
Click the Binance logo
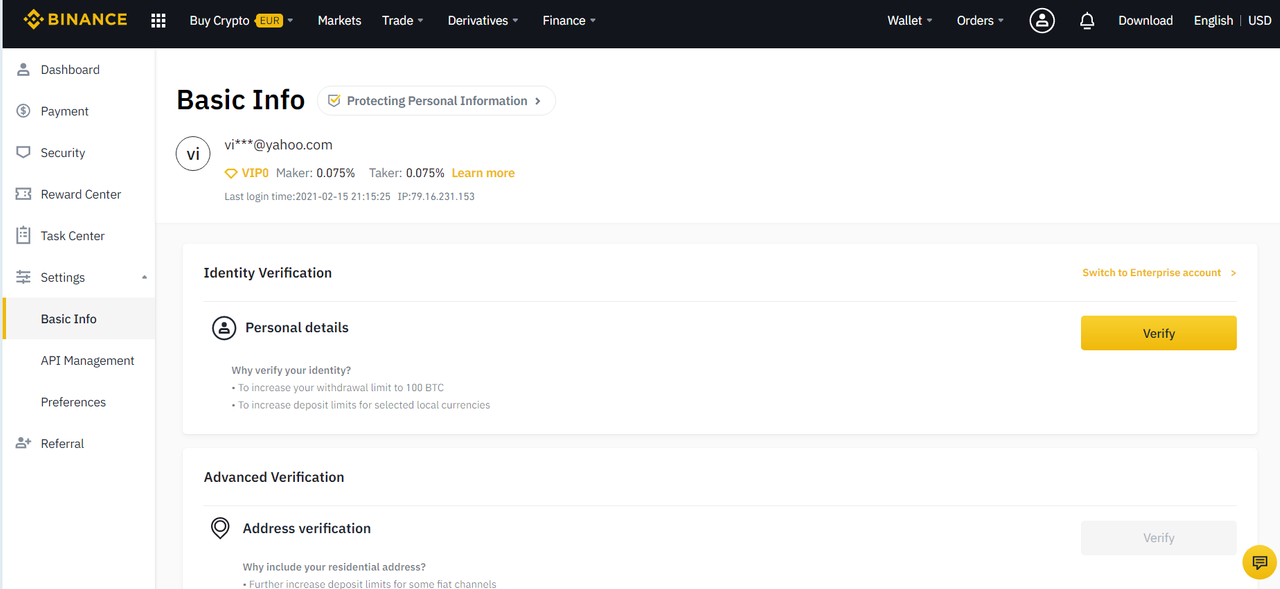76,20
